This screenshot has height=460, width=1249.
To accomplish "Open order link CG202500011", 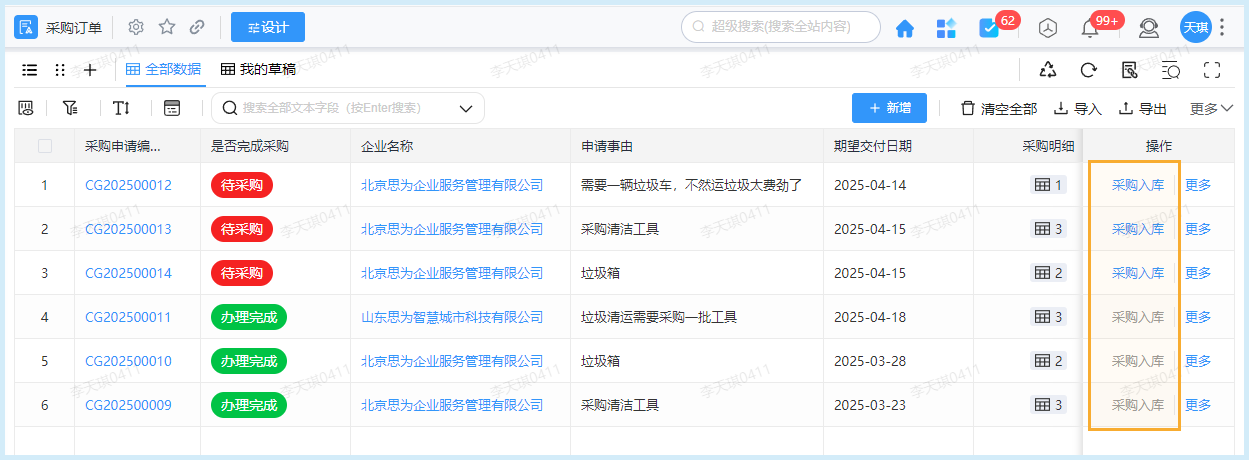I will 128,317.
